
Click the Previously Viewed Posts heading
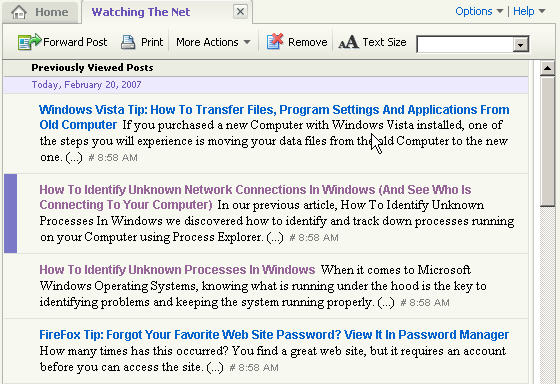click(92, 68)
